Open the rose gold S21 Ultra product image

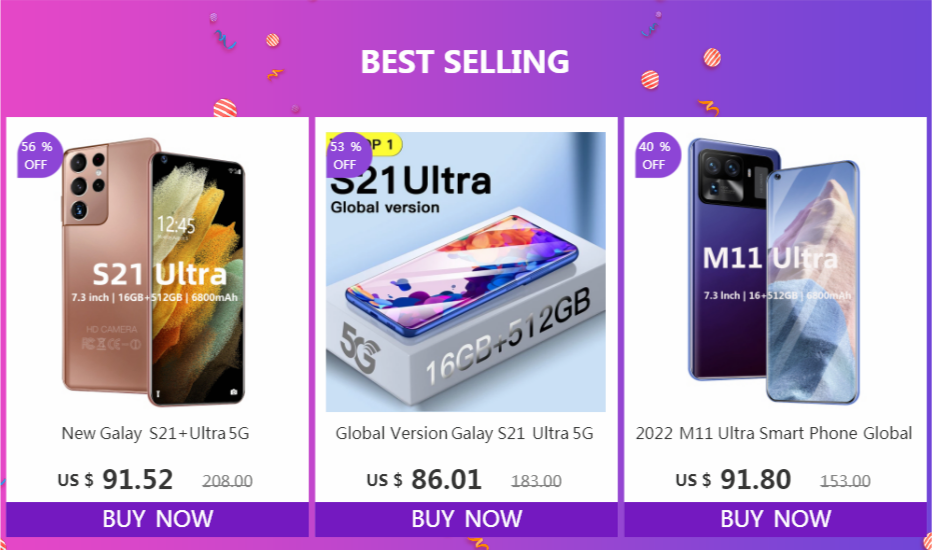tap(156, 272)
